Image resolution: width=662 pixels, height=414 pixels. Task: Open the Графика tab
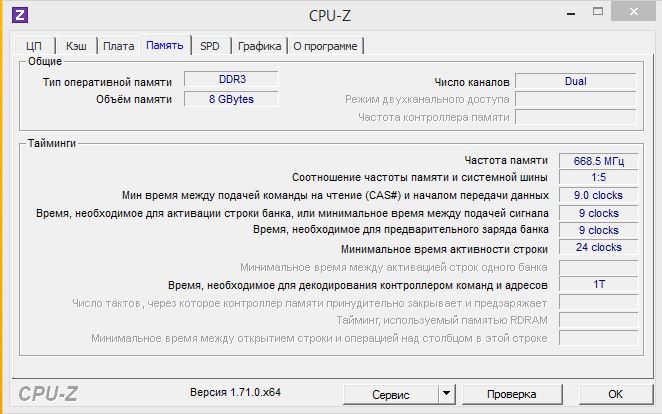[259, 46]
